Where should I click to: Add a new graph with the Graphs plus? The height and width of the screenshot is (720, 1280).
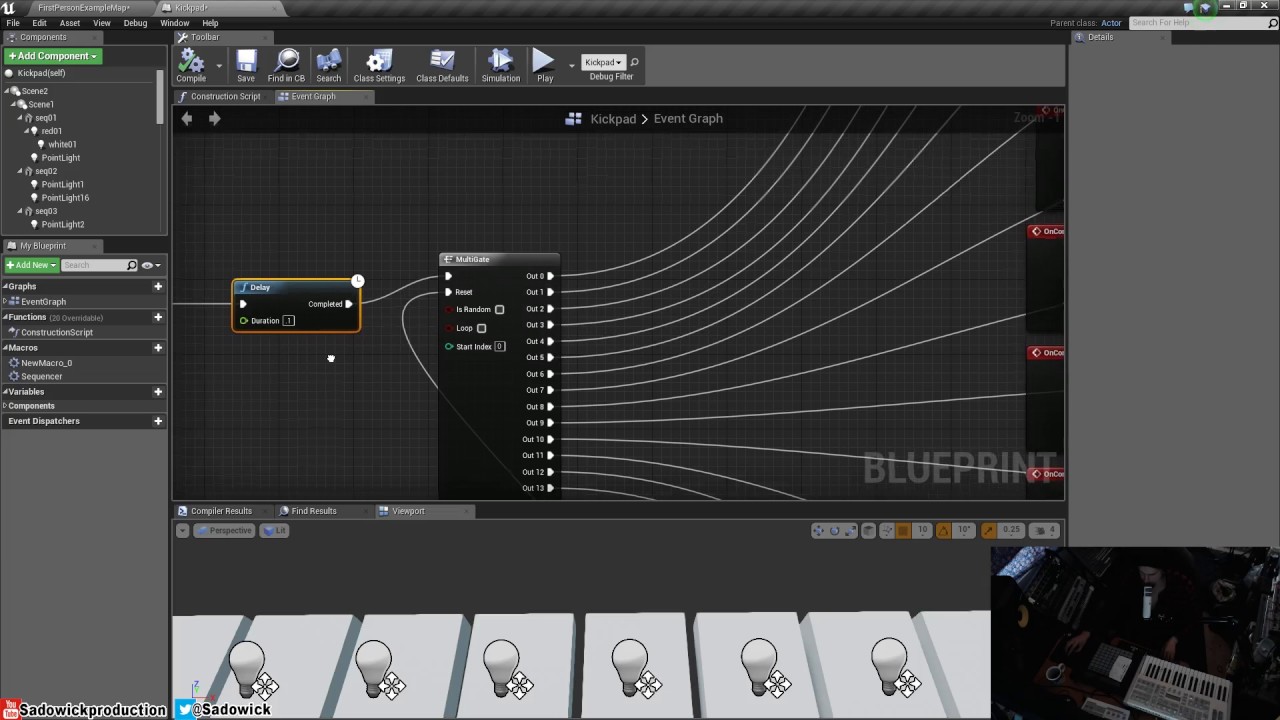tap(157, 286)
